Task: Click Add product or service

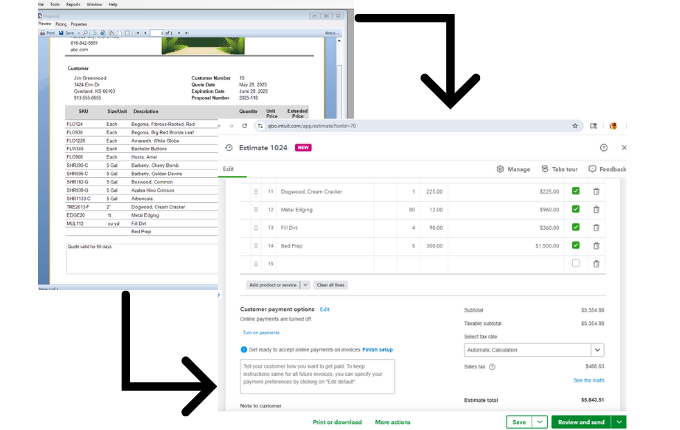Action: [273, 285]
